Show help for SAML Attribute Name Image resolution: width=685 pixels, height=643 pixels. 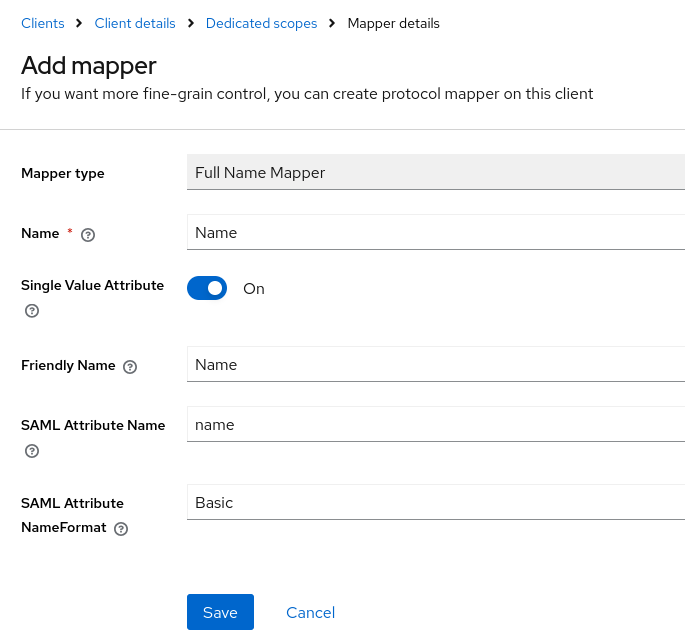click(x=32, y=451)
